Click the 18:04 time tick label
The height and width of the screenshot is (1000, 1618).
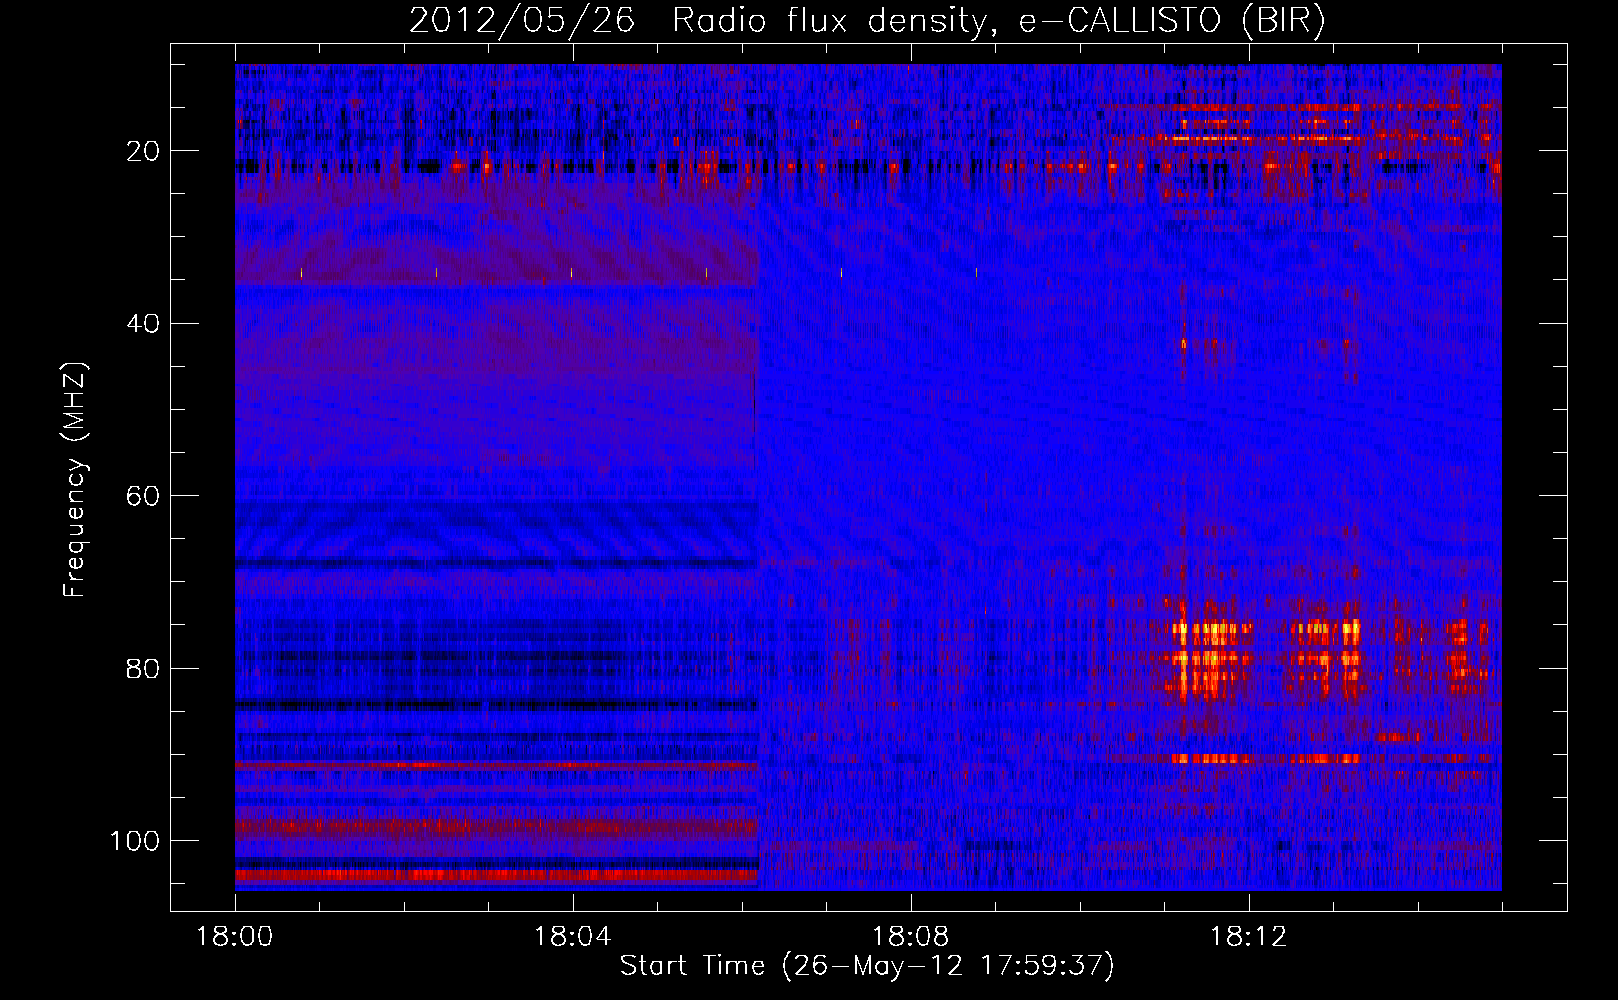(x=572, y=937)
